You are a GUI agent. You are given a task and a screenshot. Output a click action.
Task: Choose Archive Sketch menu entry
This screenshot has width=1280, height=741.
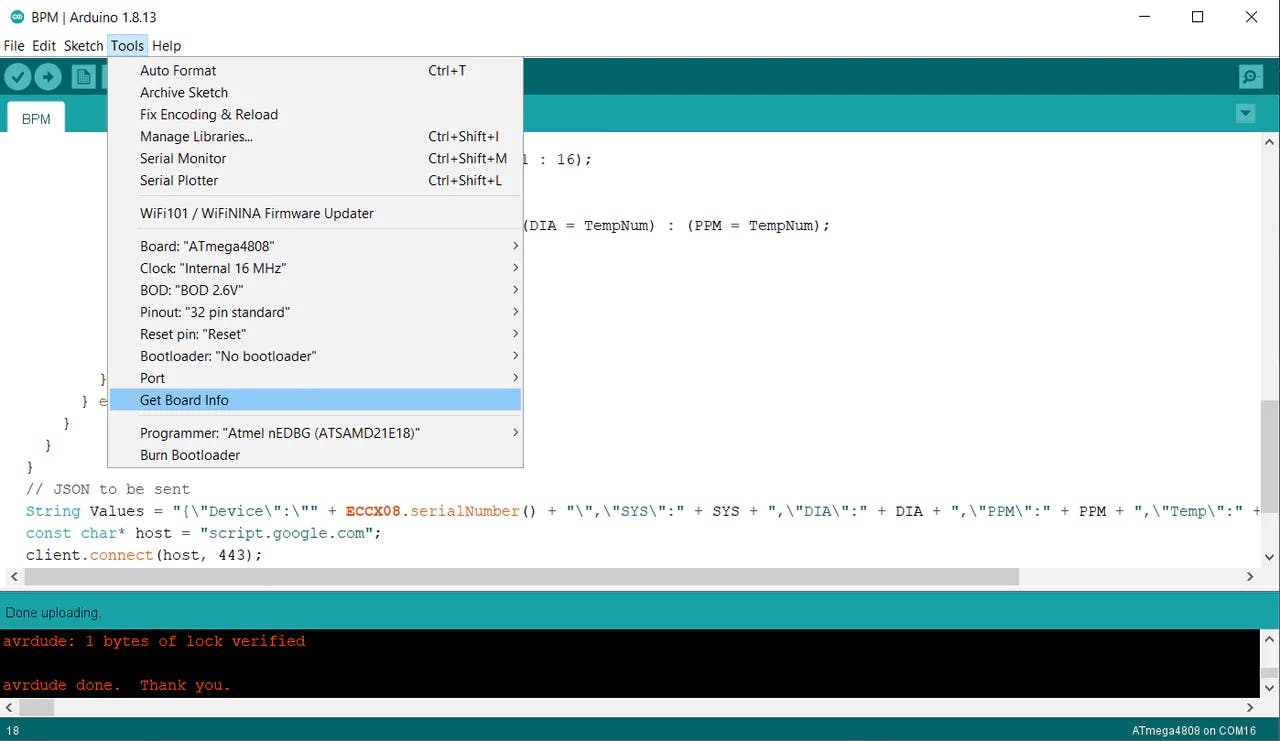point(315,93)
